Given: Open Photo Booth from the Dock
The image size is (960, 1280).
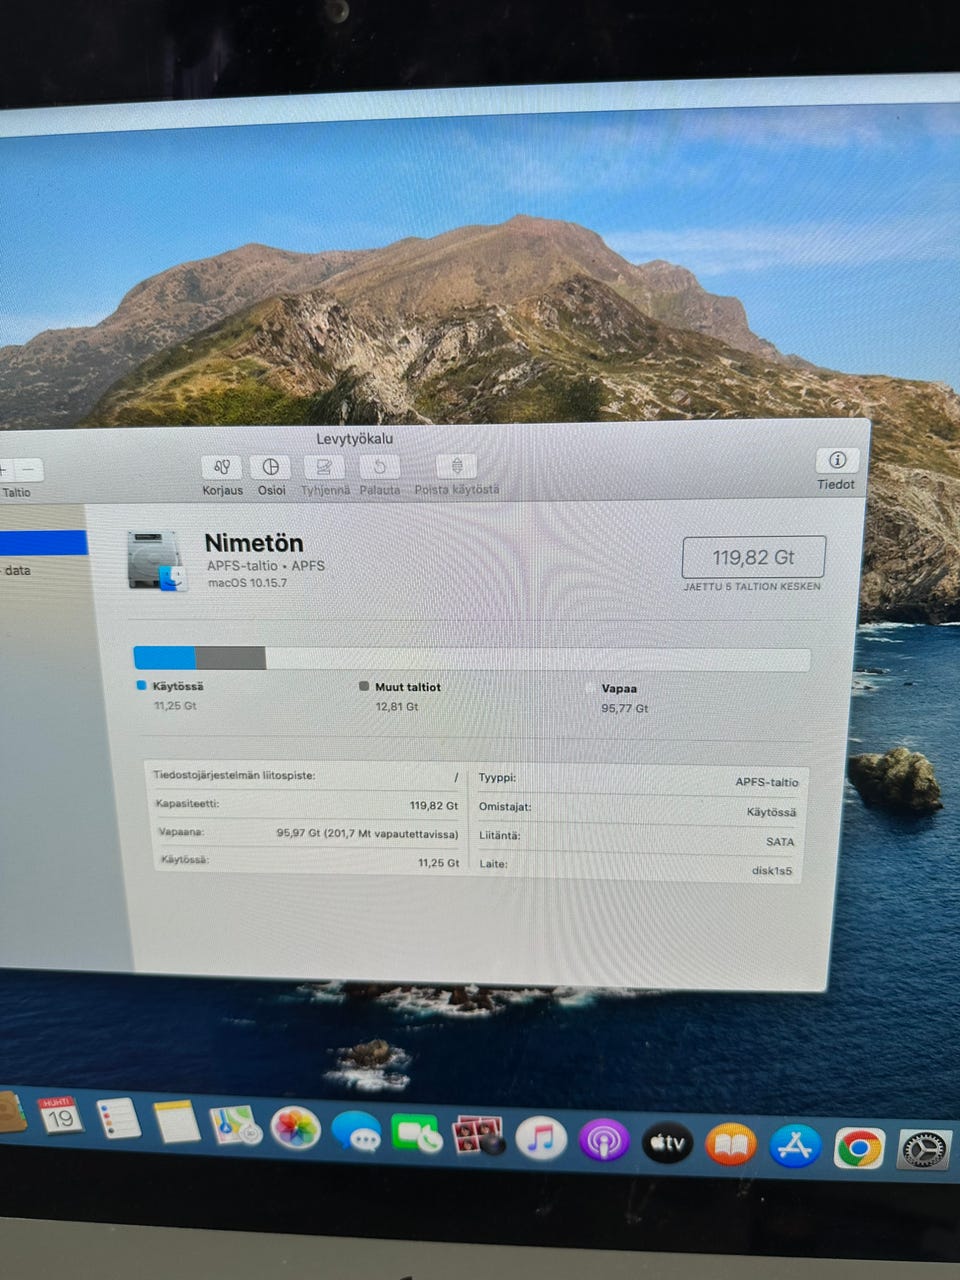Looking at the screenshot, I should (478, 1137).
